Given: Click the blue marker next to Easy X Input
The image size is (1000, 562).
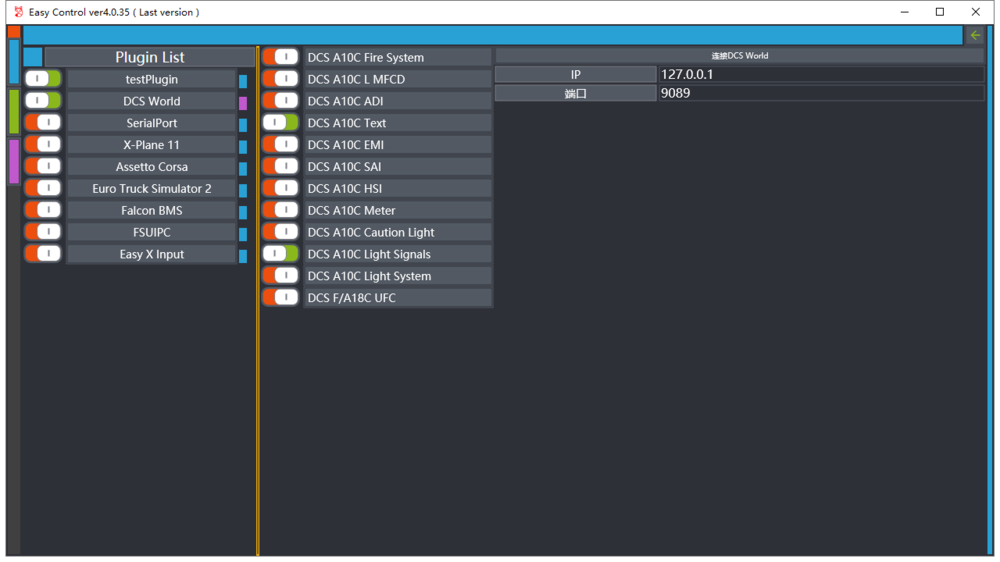Looking at the screenshot, I should point(243,256).
